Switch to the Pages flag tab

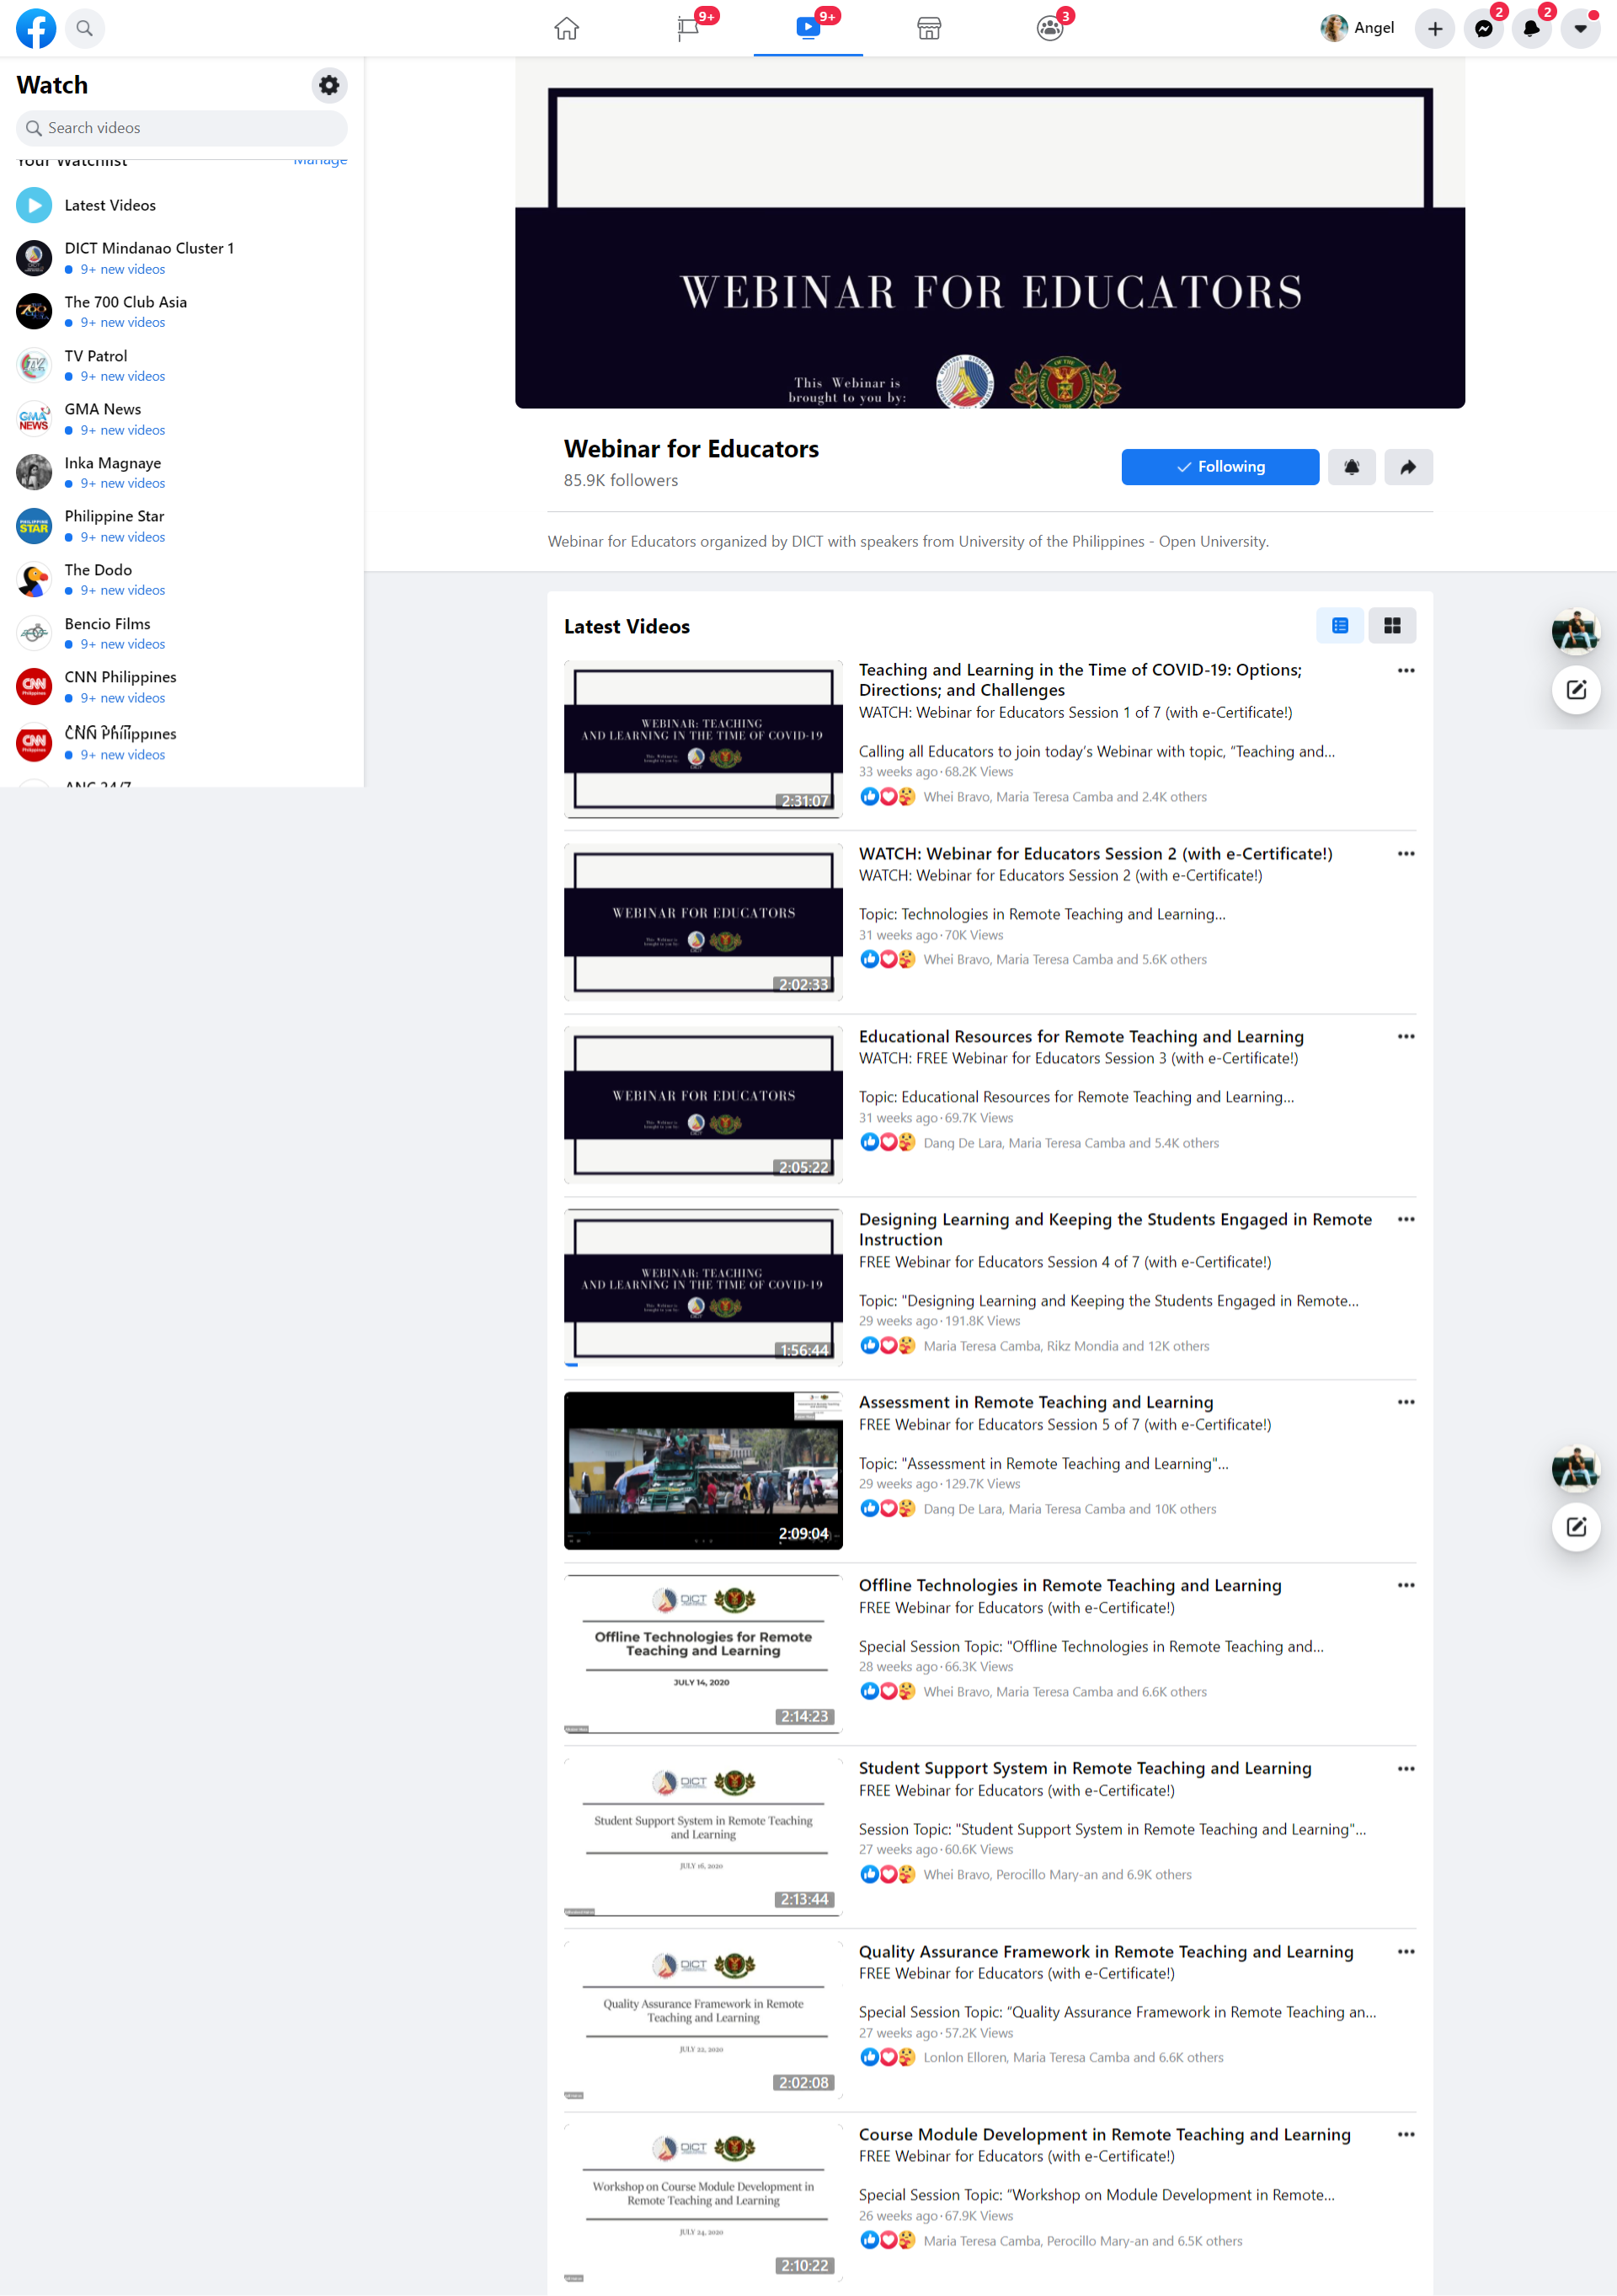(x=688, y=28)
